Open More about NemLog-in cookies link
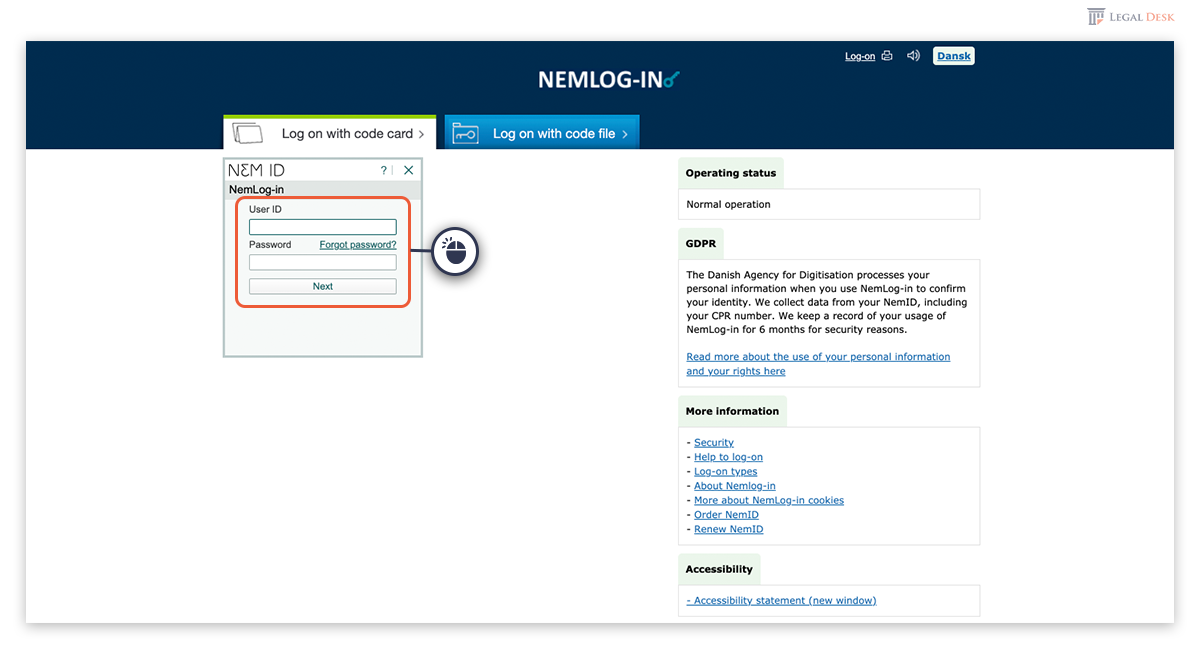The height and width of the screenshot is (660, 1201). tap(769, 500)
